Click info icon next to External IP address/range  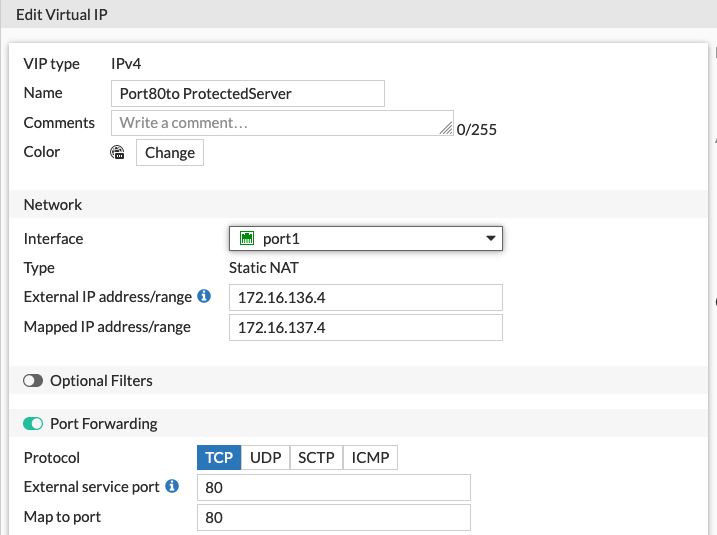tap(204, 297)
